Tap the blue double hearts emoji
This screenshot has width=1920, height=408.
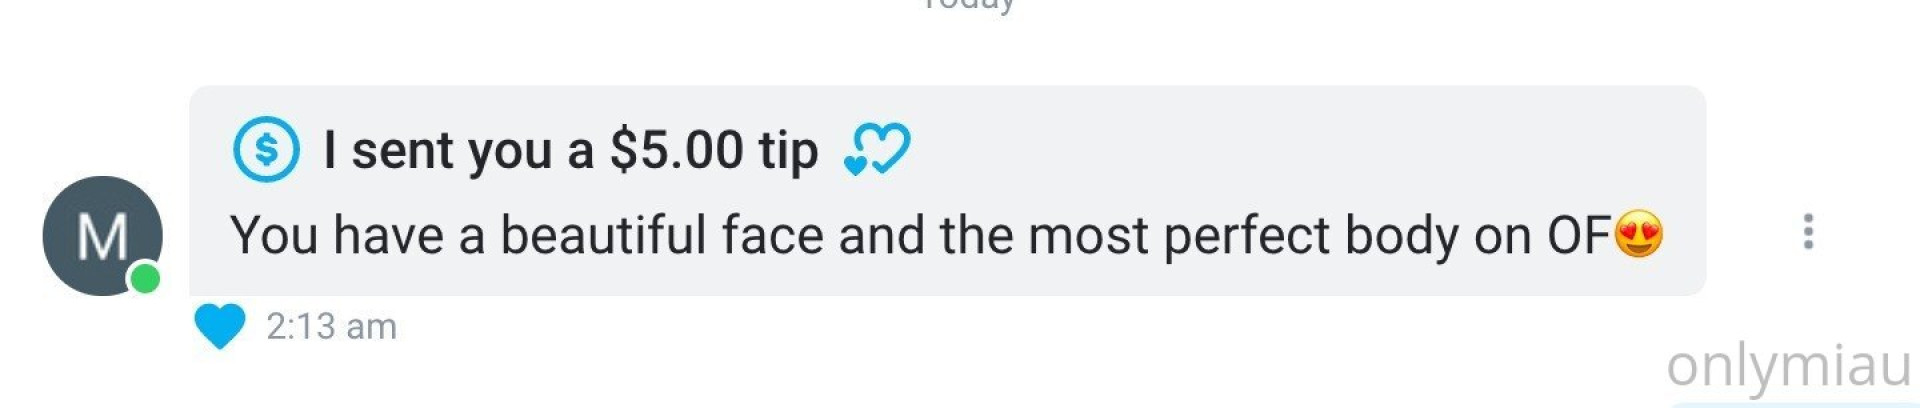click(877, 149)
